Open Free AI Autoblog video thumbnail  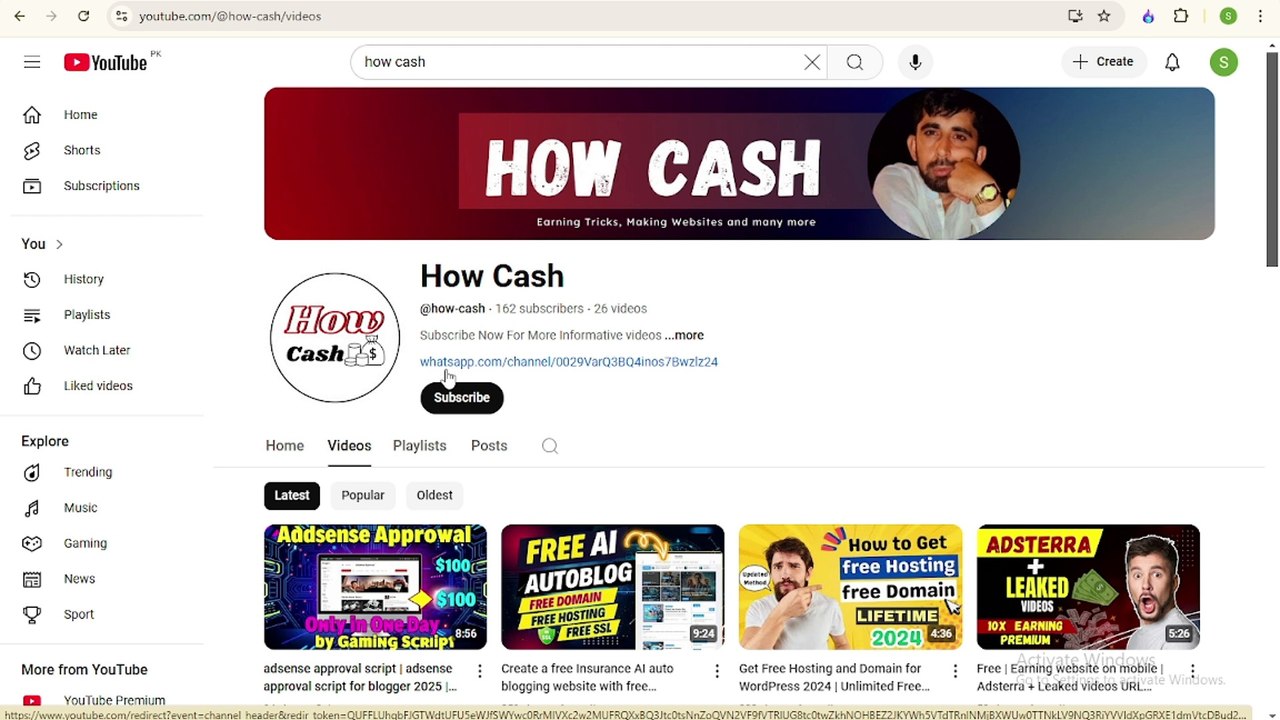613,587
